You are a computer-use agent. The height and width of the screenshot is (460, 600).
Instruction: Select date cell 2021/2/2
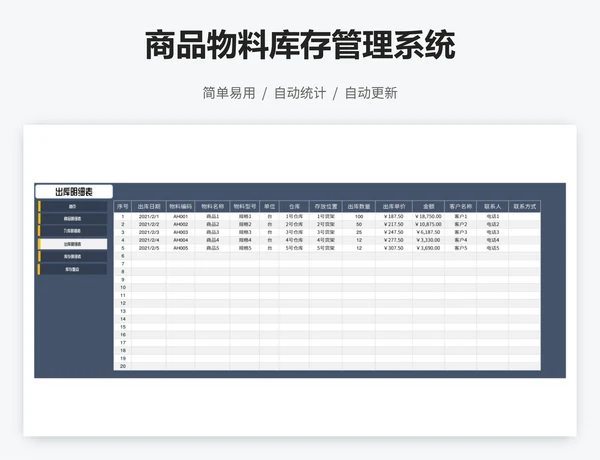(x=149, y=224)
